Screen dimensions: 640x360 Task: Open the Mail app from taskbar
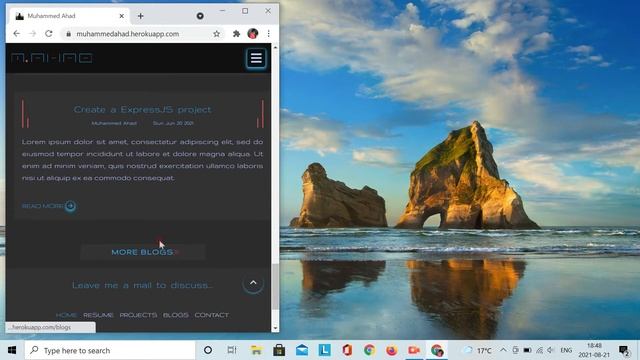[302, 350]
